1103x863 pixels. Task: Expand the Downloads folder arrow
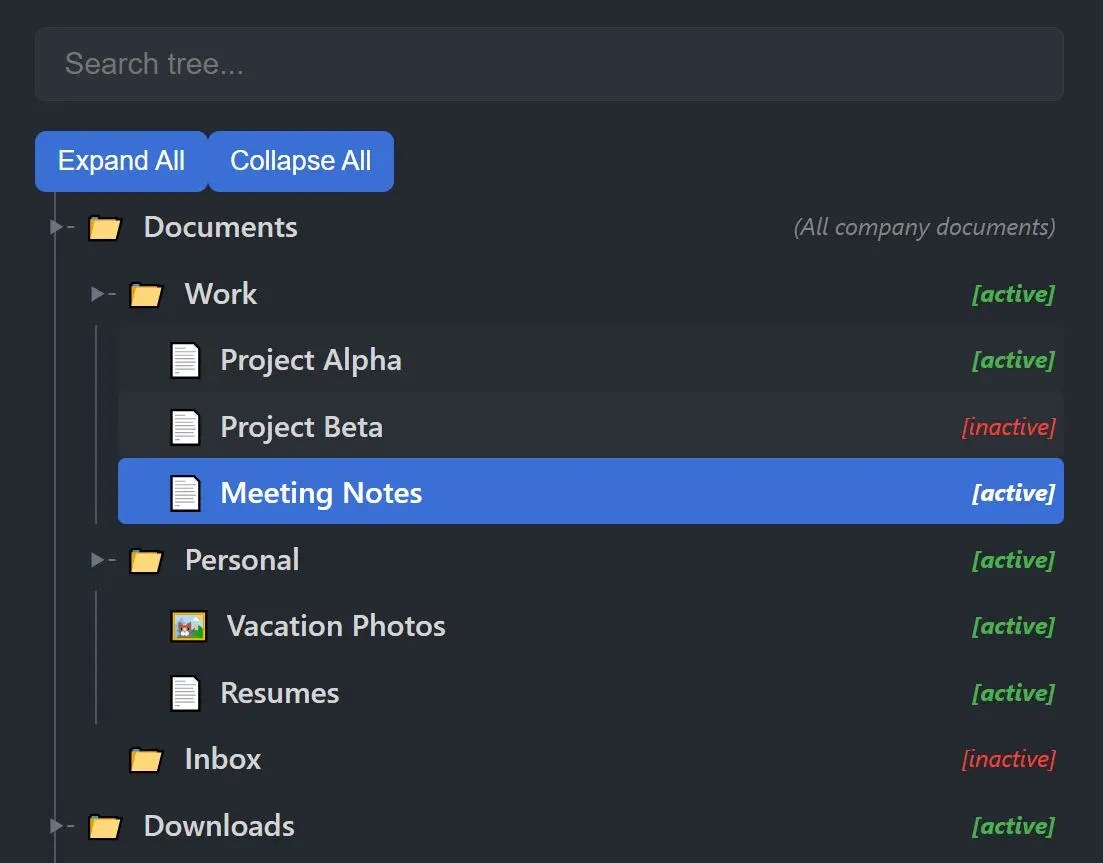(x=56, y=826)
